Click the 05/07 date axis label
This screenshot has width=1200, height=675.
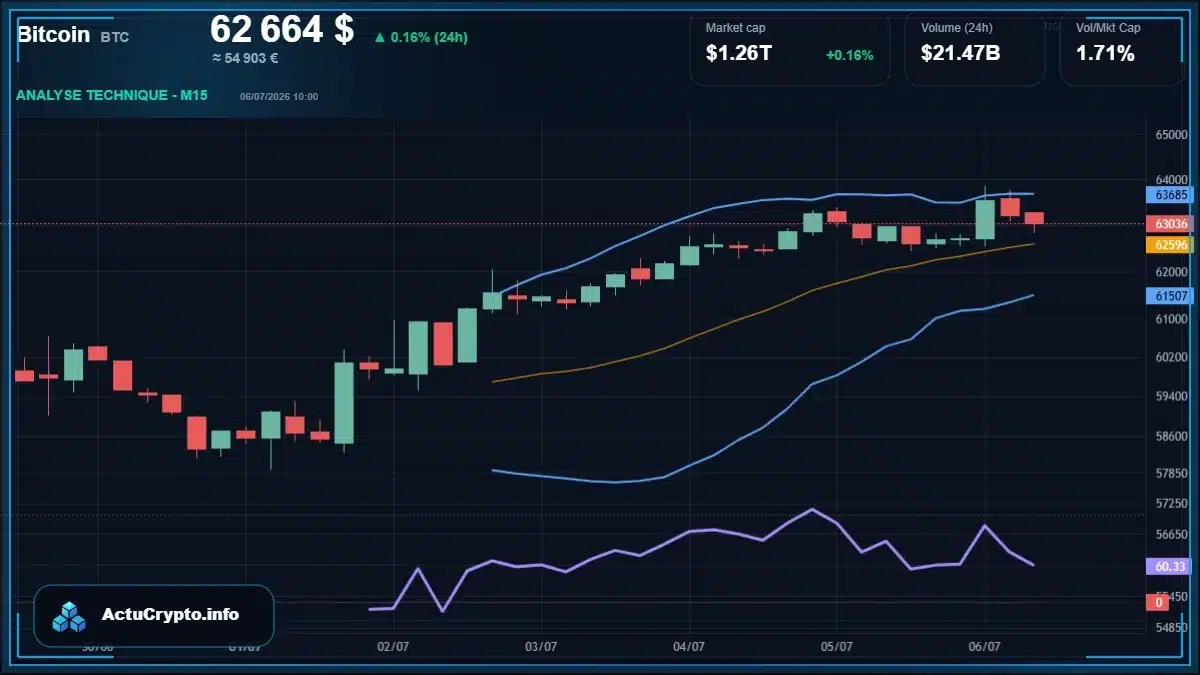pyautogui.click(x=836, y=647)
